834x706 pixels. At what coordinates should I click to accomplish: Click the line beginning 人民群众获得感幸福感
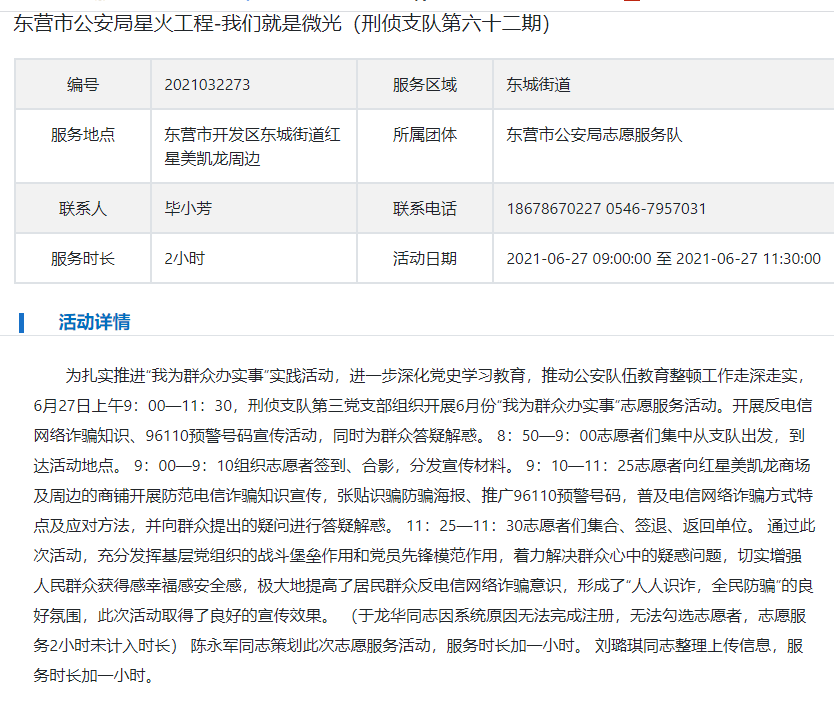tap(423, 586)
